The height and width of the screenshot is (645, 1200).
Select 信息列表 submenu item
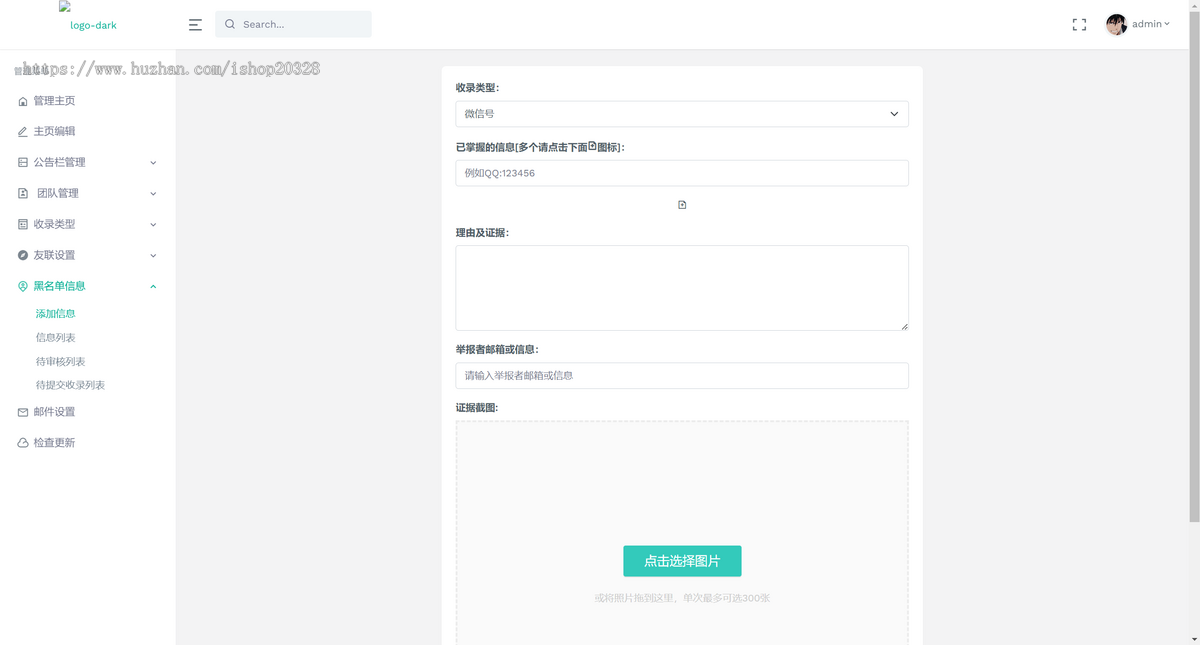56,338
